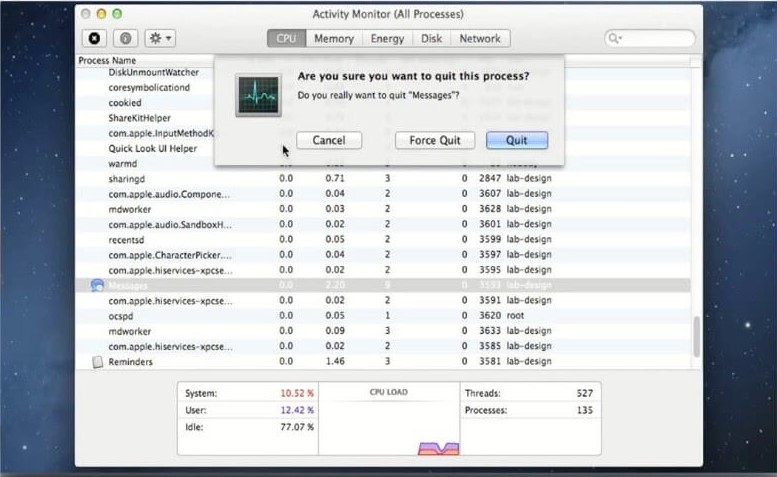This screenshot has height=477, width=777.
Task: Select the sharingd process
Action: click(x=127, y=179)
